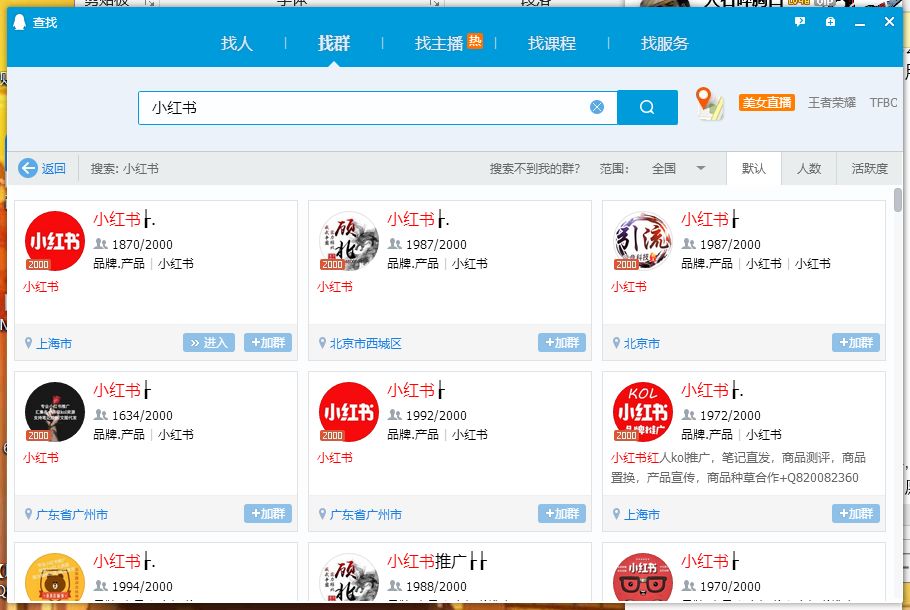Expand the 范围 全国 dropdown
This screenshot has width=910, height=610.
click(678, 168)
